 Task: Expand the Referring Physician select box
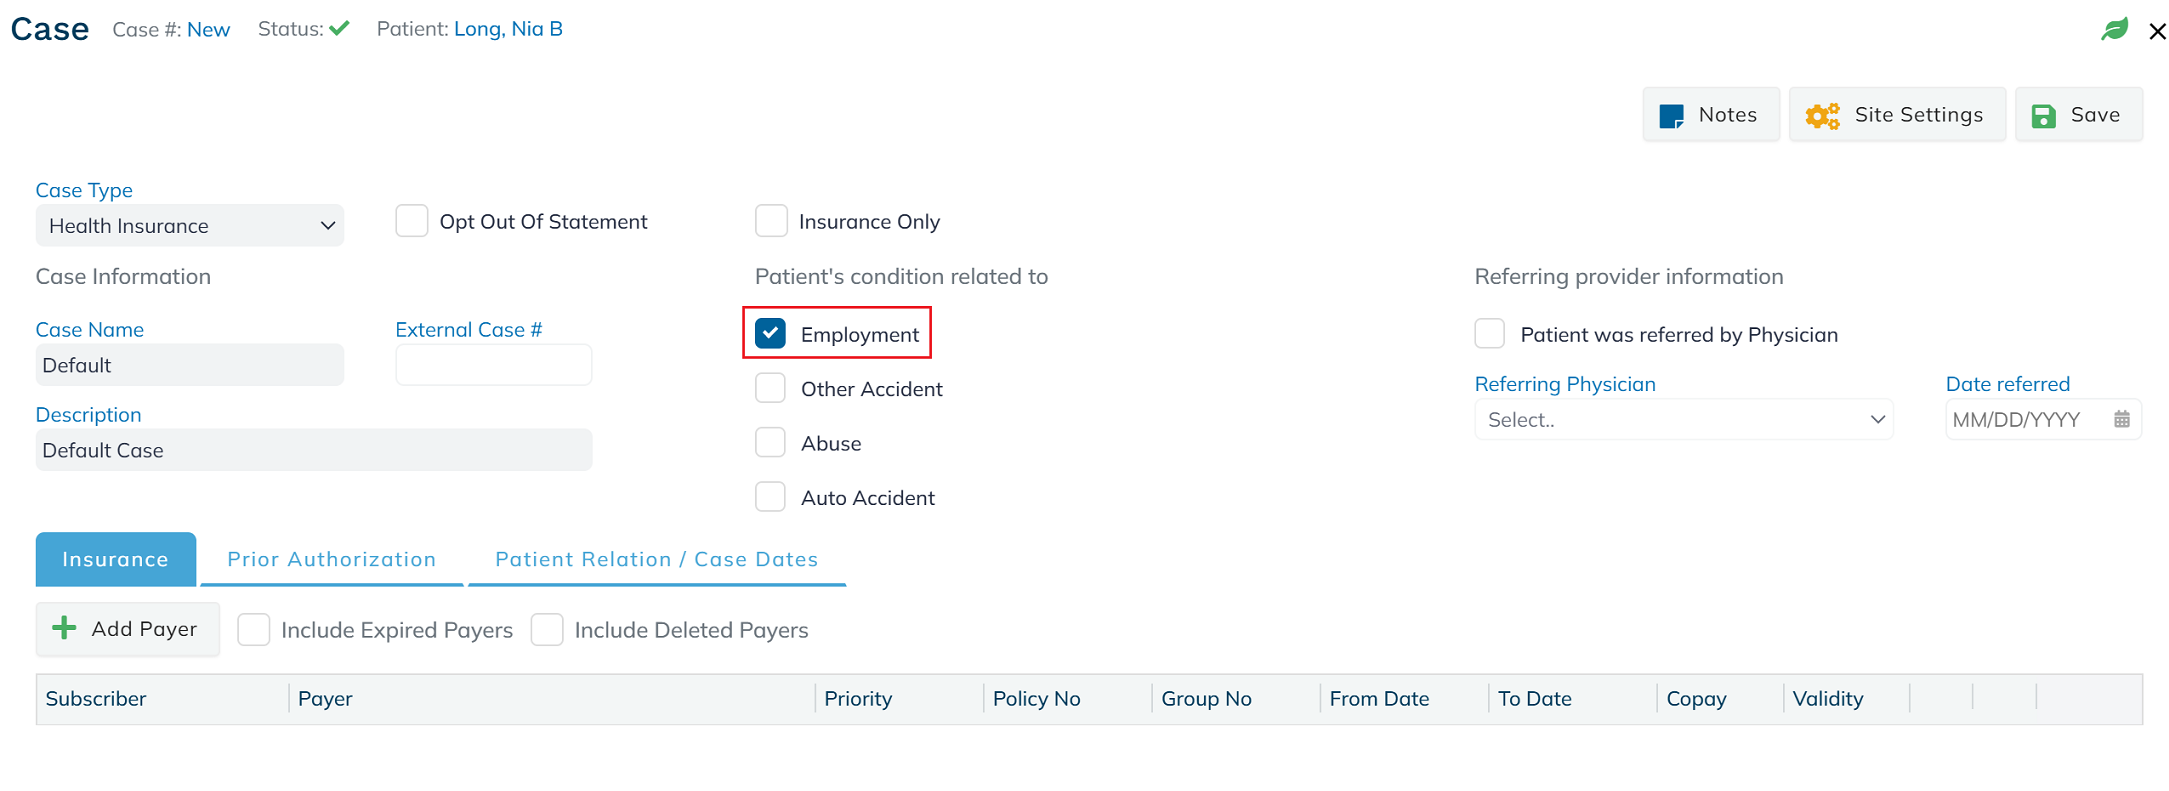[x=1684, y=420]
